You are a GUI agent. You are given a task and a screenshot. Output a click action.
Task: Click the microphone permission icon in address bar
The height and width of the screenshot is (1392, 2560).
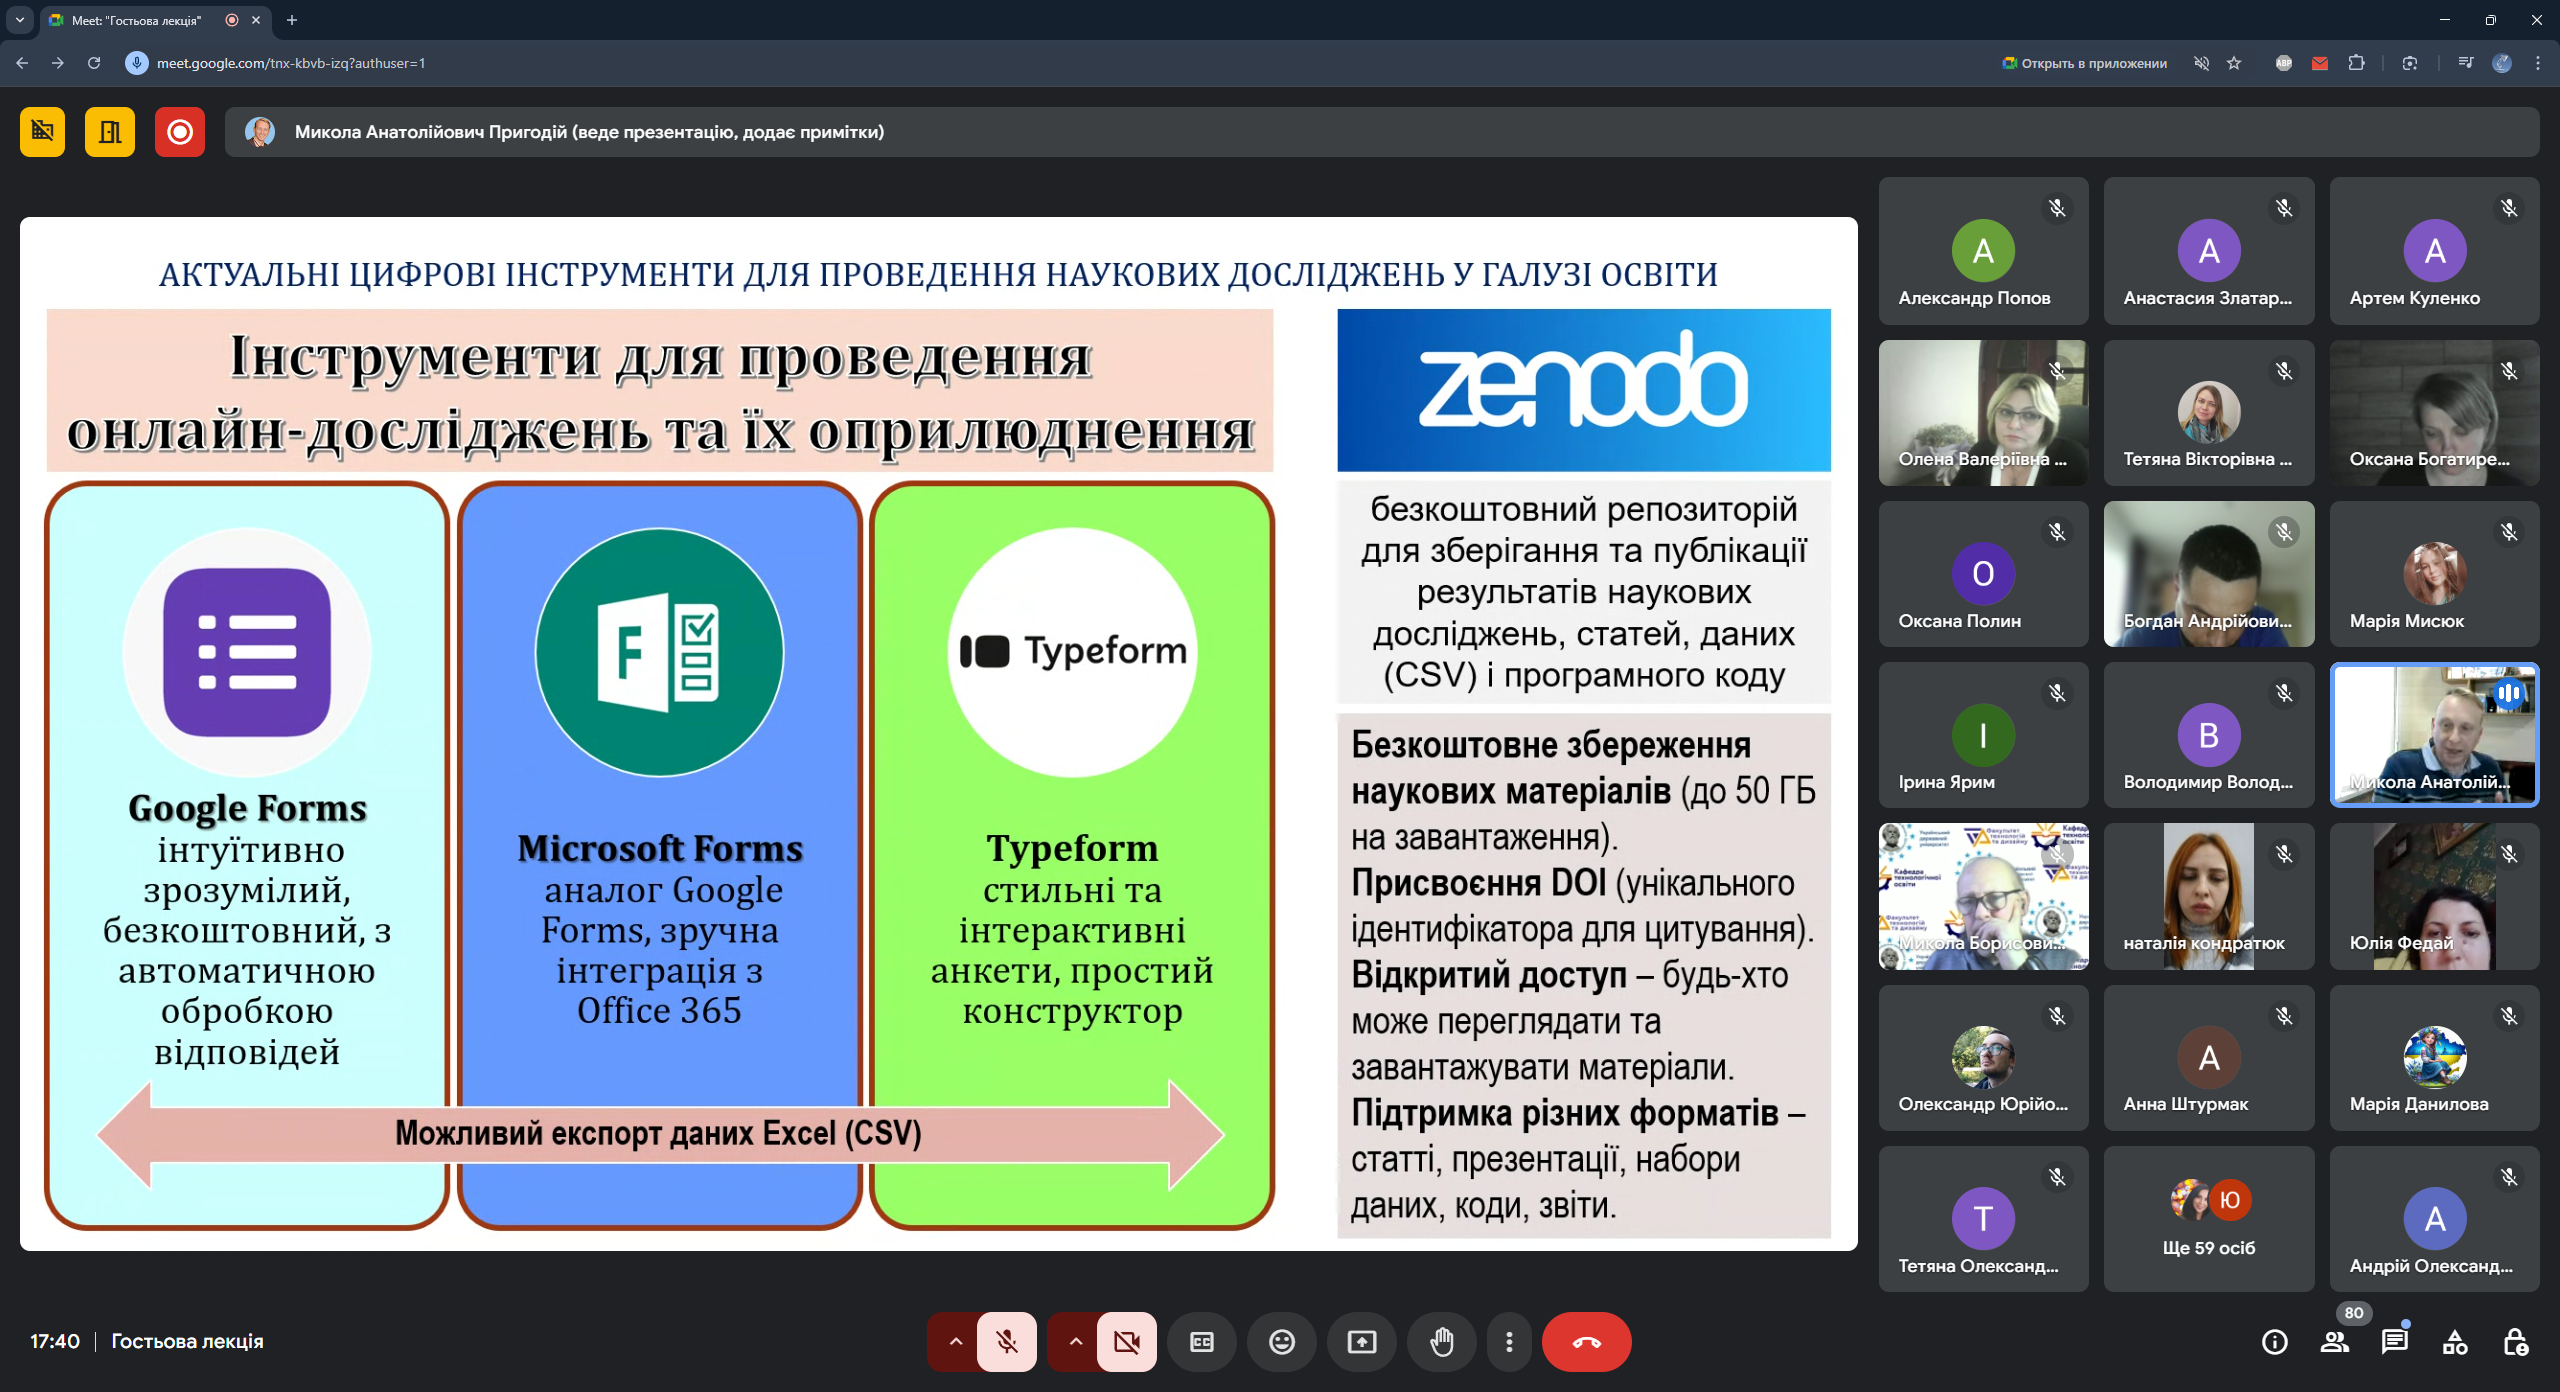pos(137,63)
